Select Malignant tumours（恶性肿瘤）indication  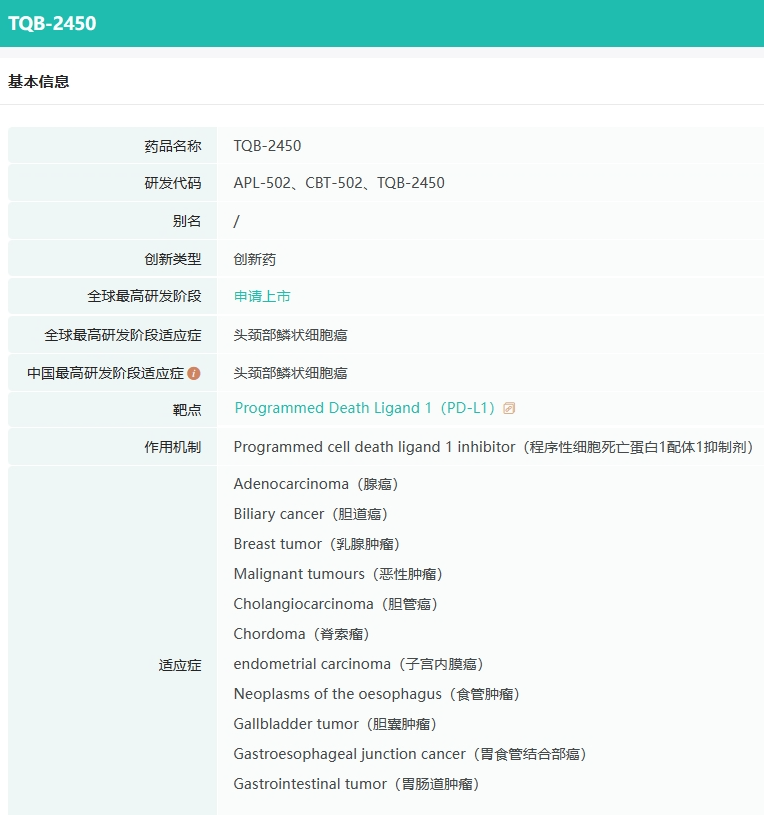pyautogui.click(x=338, y=574)
